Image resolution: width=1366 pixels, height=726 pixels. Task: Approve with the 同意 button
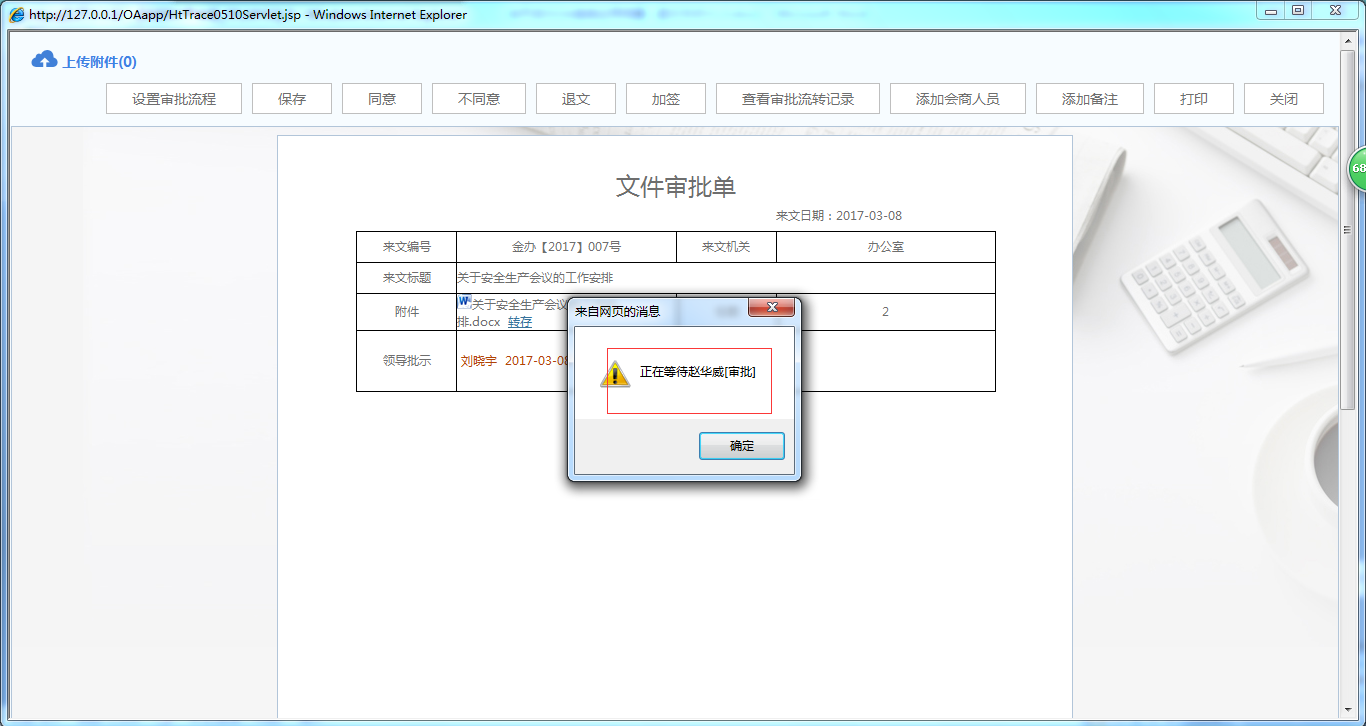coord(382,99)
